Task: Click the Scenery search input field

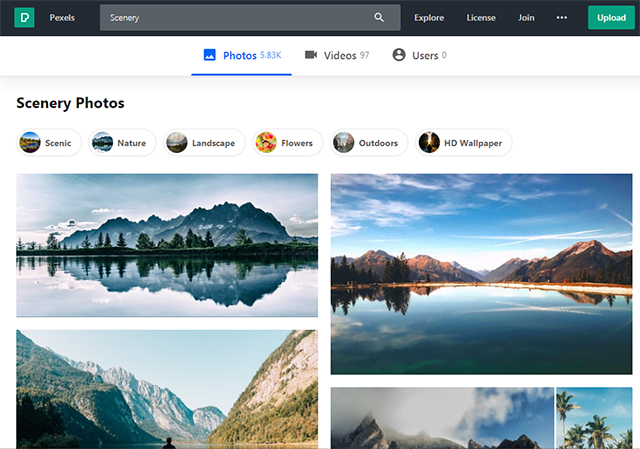Action: (235, 17)
